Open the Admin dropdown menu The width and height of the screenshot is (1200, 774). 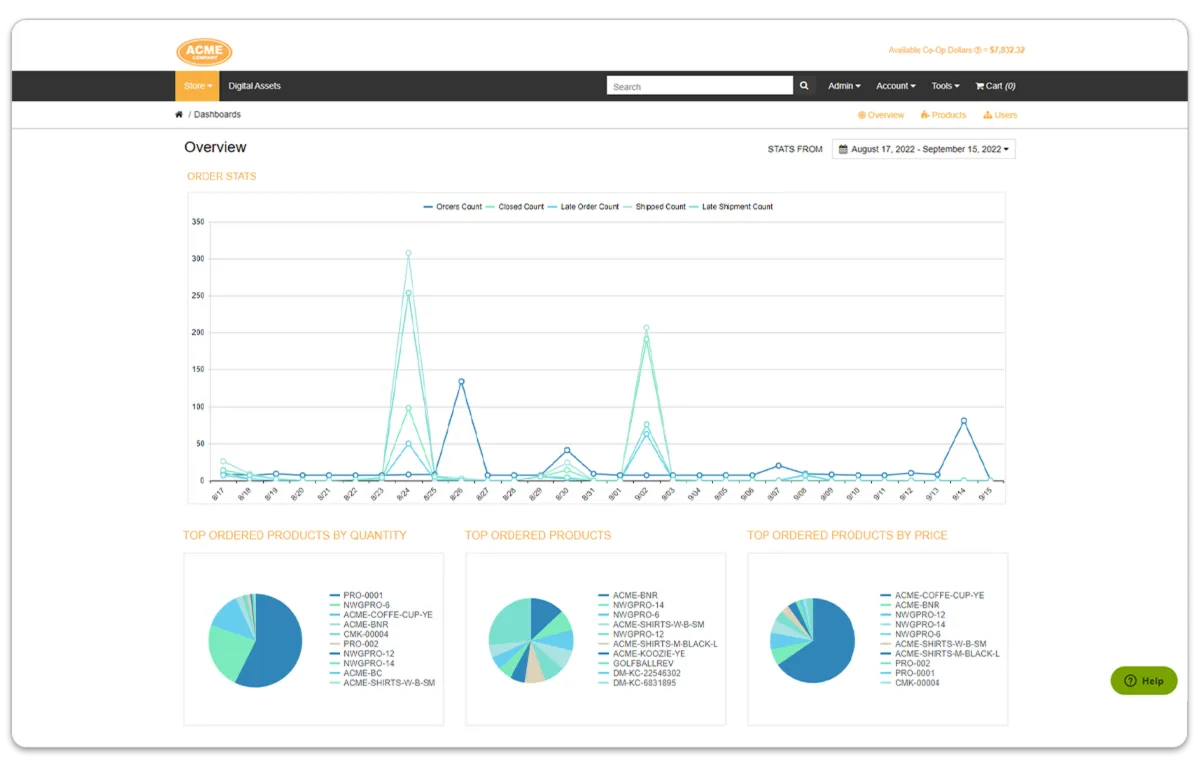click(x=844, y=86)
